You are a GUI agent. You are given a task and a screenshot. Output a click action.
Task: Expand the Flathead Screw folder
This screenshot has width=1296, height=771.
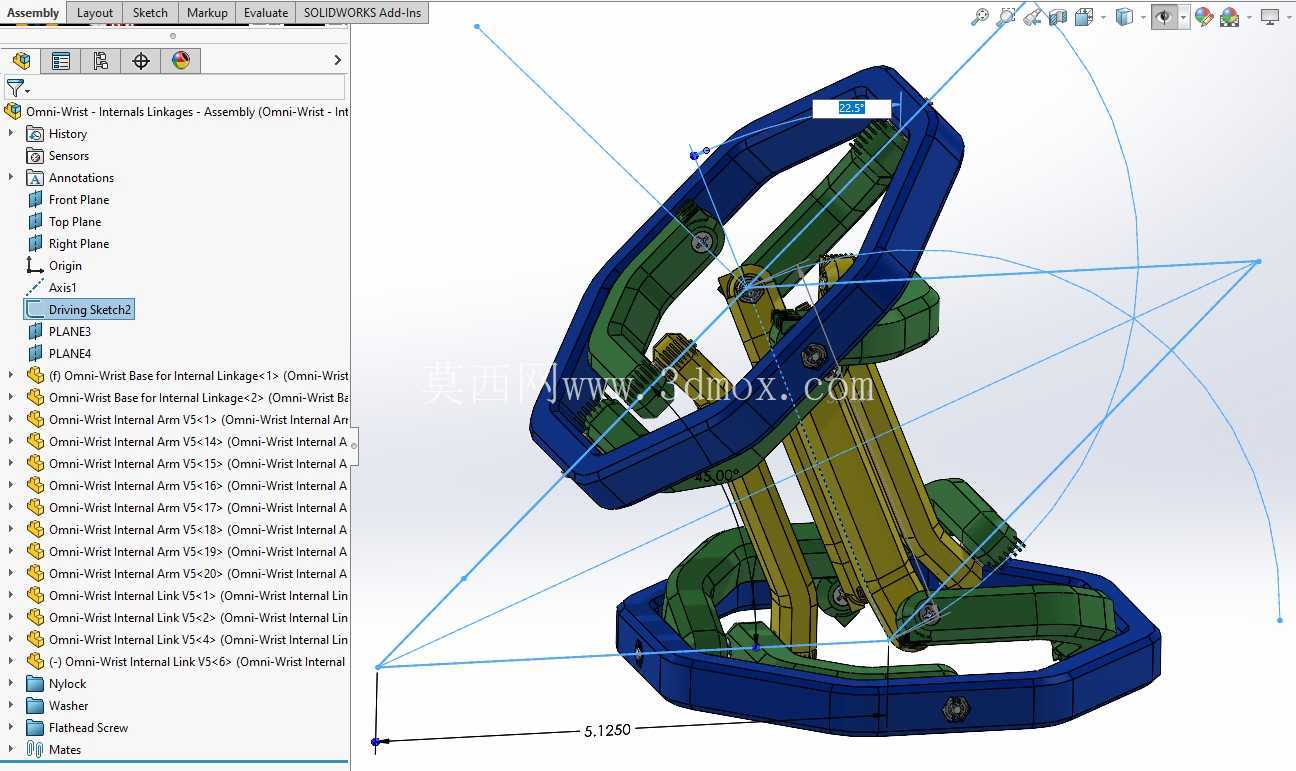[11, 728]
